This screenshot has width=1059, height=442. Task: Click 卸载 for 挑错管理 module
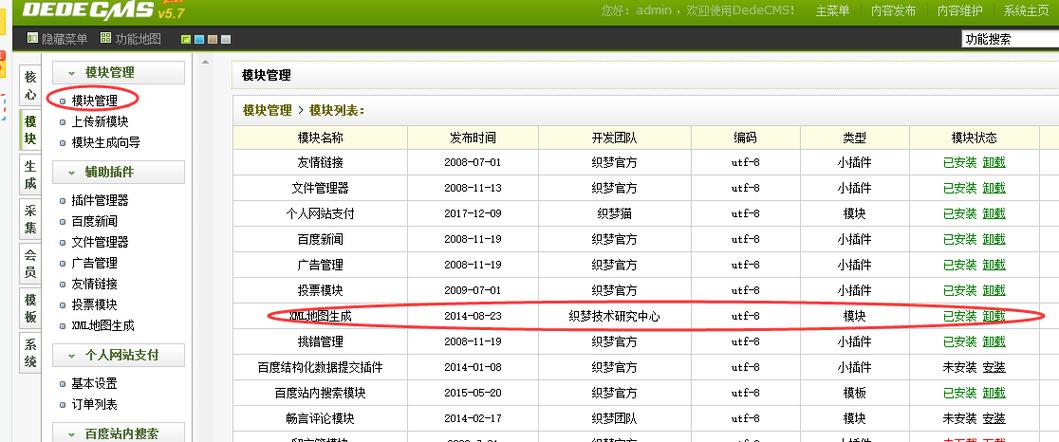coord(994,341)
